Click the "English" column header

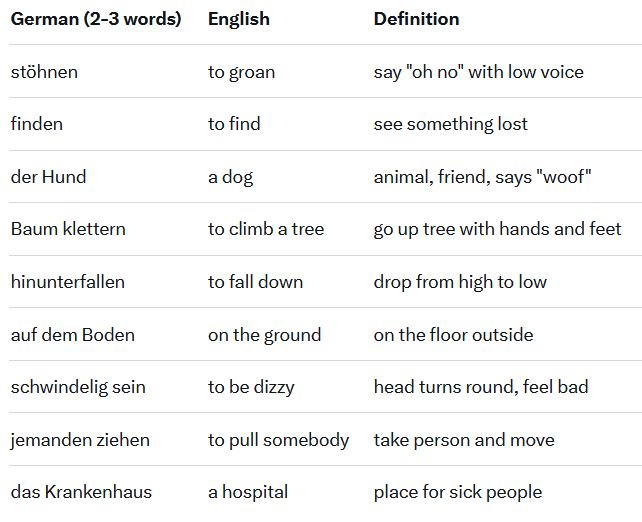pos(241,19)
